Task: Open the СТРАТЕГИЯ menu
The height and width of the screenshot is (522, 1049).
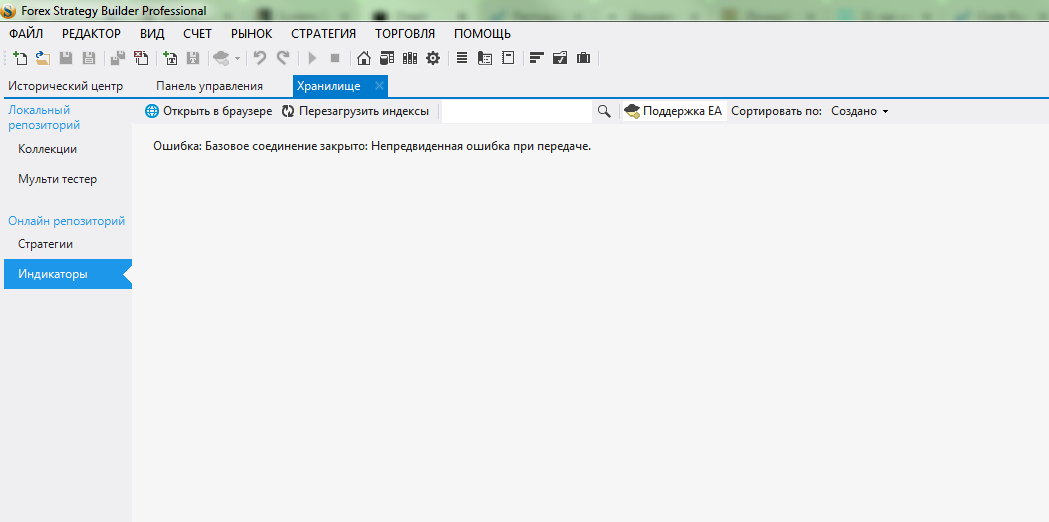Action: click(324, 33)
